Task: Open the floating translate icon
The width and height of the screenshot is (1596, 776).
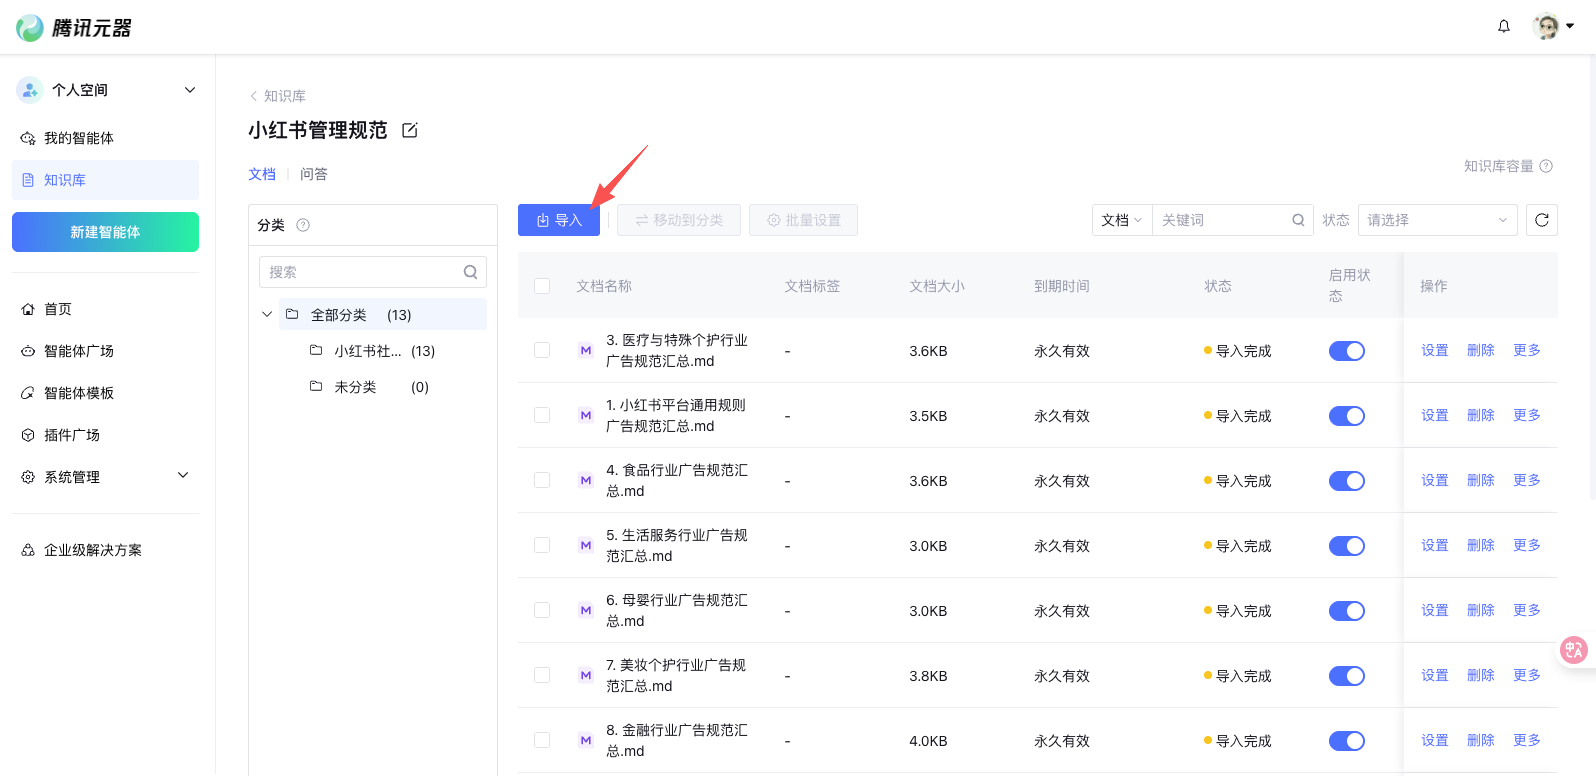Action: coord(1573,651)
